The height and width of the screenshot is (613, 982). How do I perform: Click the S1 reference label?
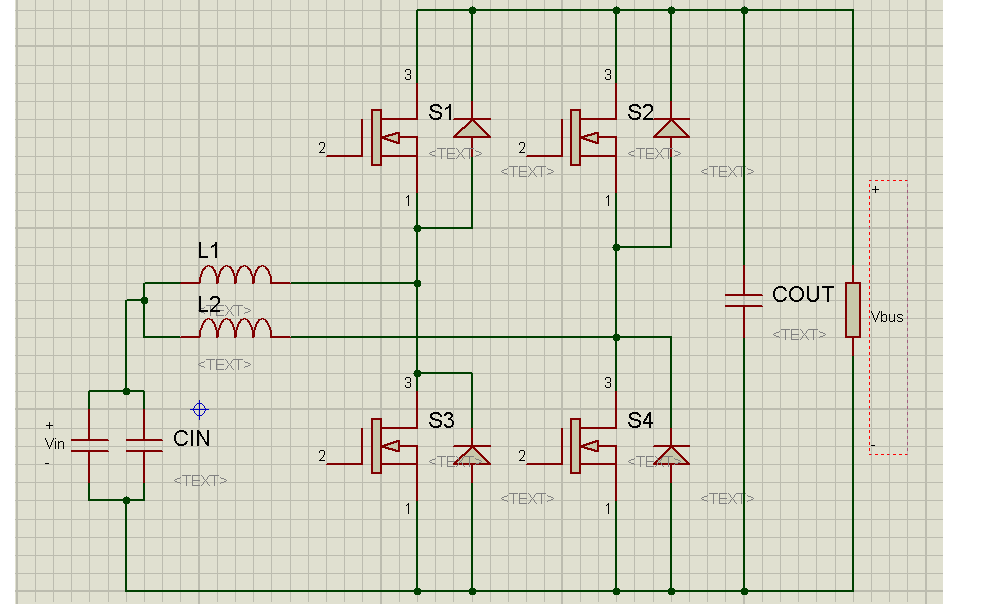click(441, 113)
